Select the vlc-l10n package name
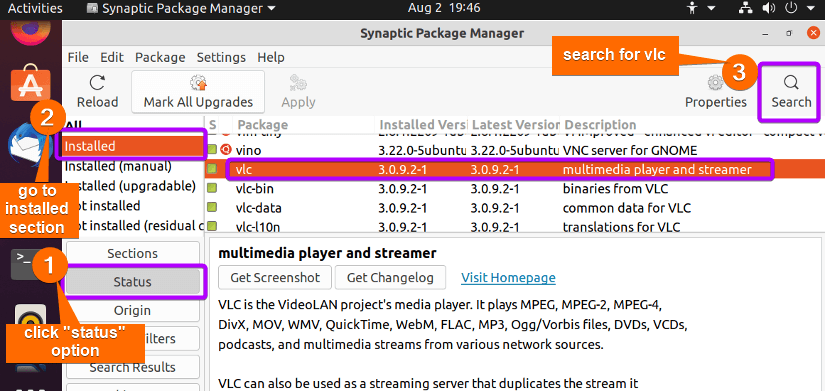The width and height of the screenshot is (825, 391). click(x=258, y=227)
